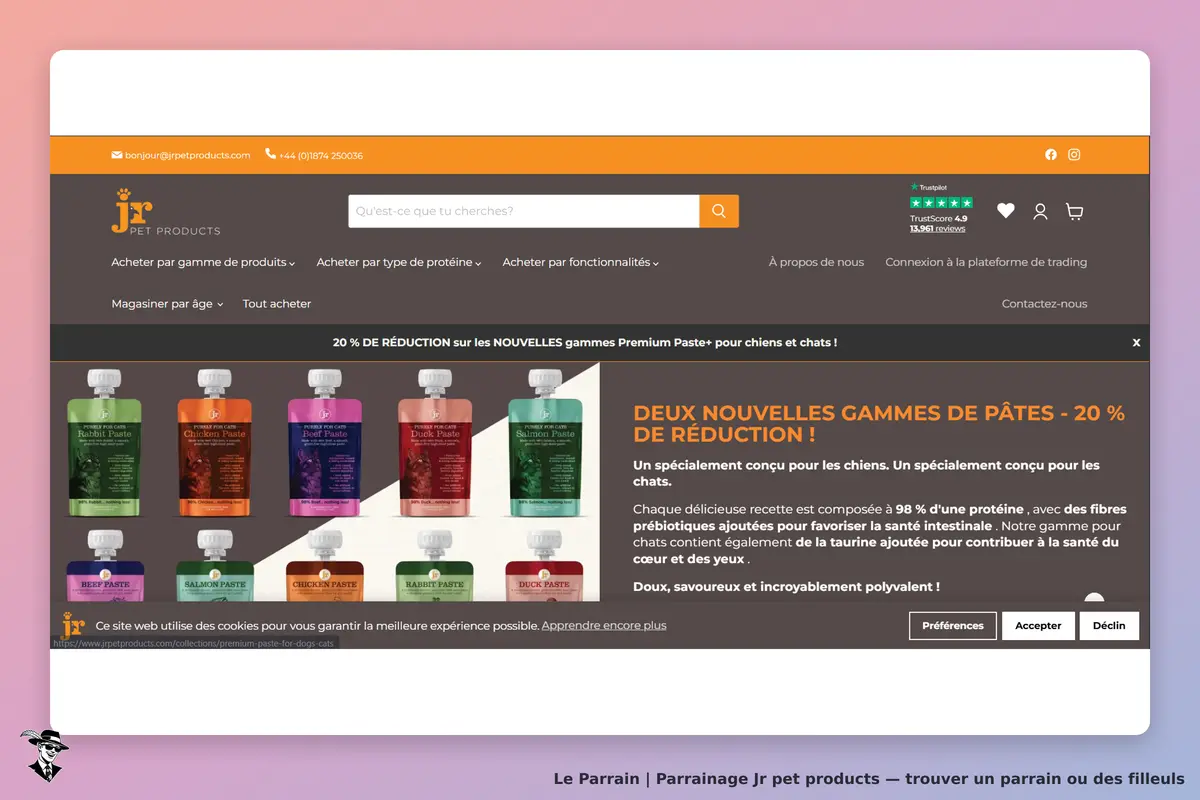This screenshot has width=1200, height=800.
Task: Click the Duck Paste cat pouch image
Action: 435,443
